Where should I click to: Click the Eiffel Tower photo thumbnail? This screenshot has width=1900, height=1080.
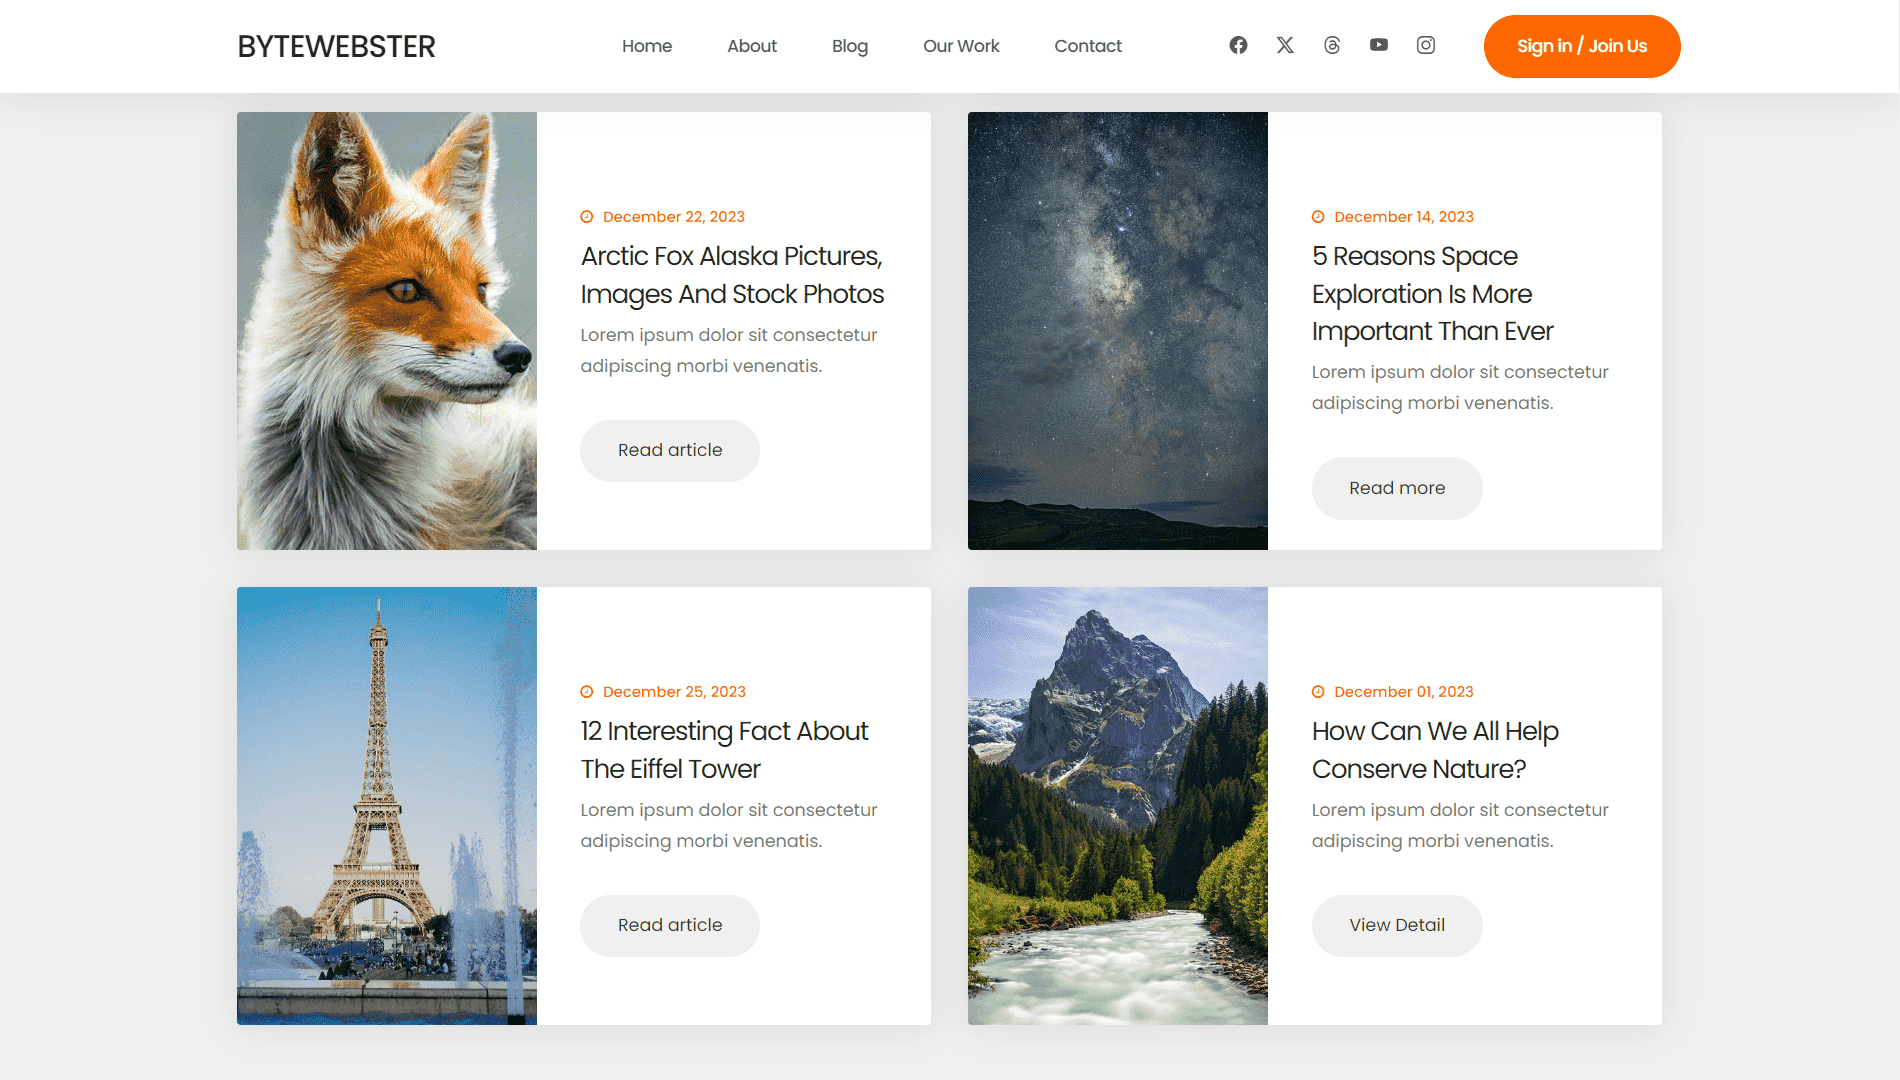[387, 806]
